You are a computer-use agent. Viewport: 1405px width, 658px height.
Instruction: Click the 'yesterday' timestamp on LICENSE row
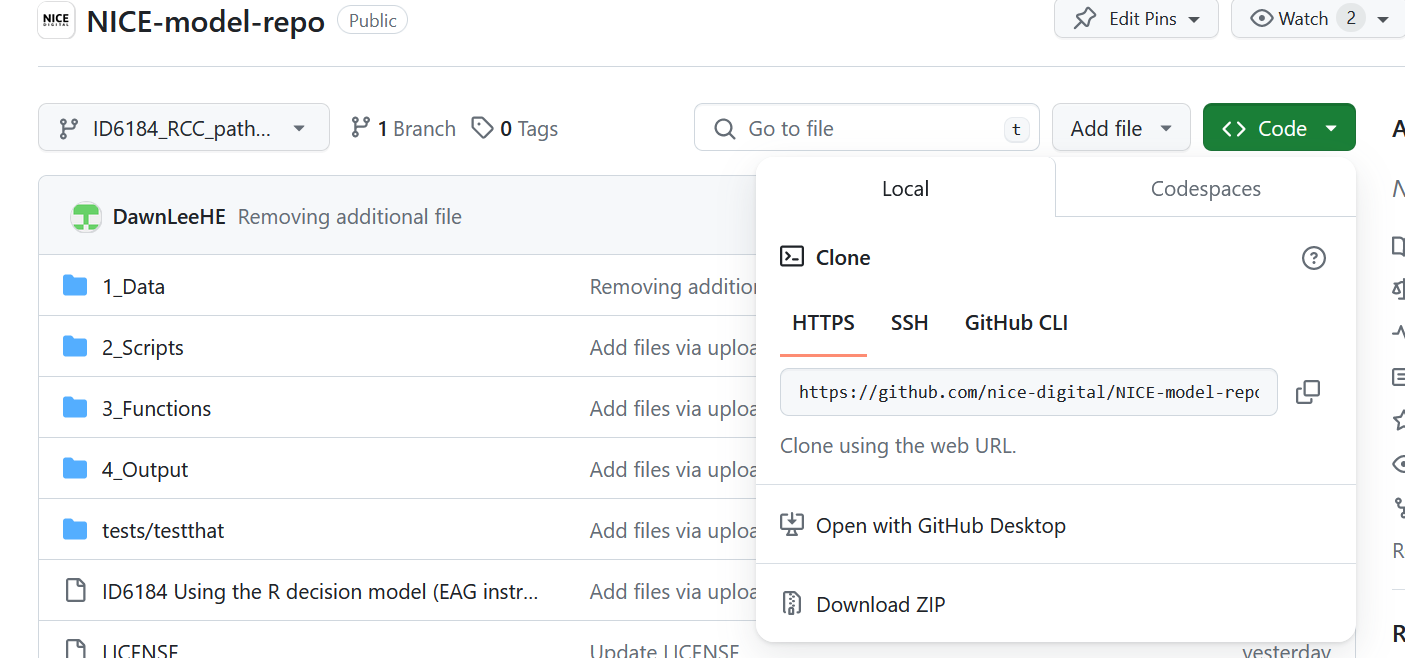pyautogui.click(x=1287, y=651)
